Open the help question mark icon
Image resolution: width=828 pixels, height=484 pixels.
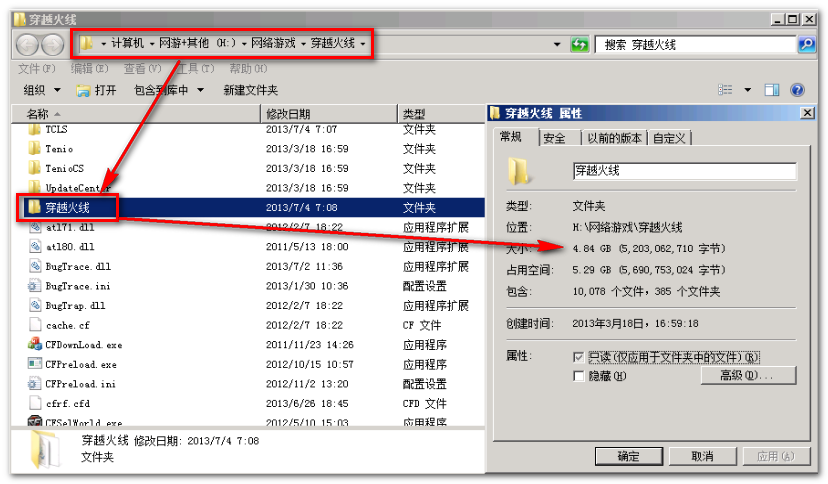pos(797,90)
